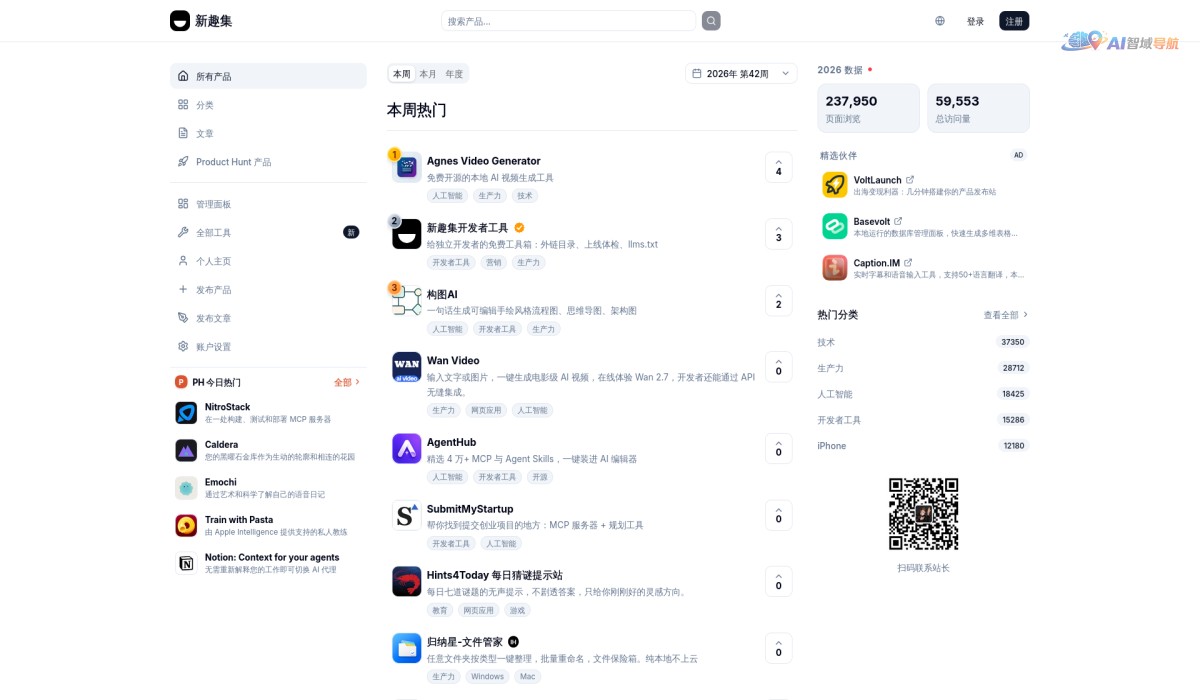
Task: Click the Basevolt partner icon
Action: pyautogui.click(x=835, y=226)
